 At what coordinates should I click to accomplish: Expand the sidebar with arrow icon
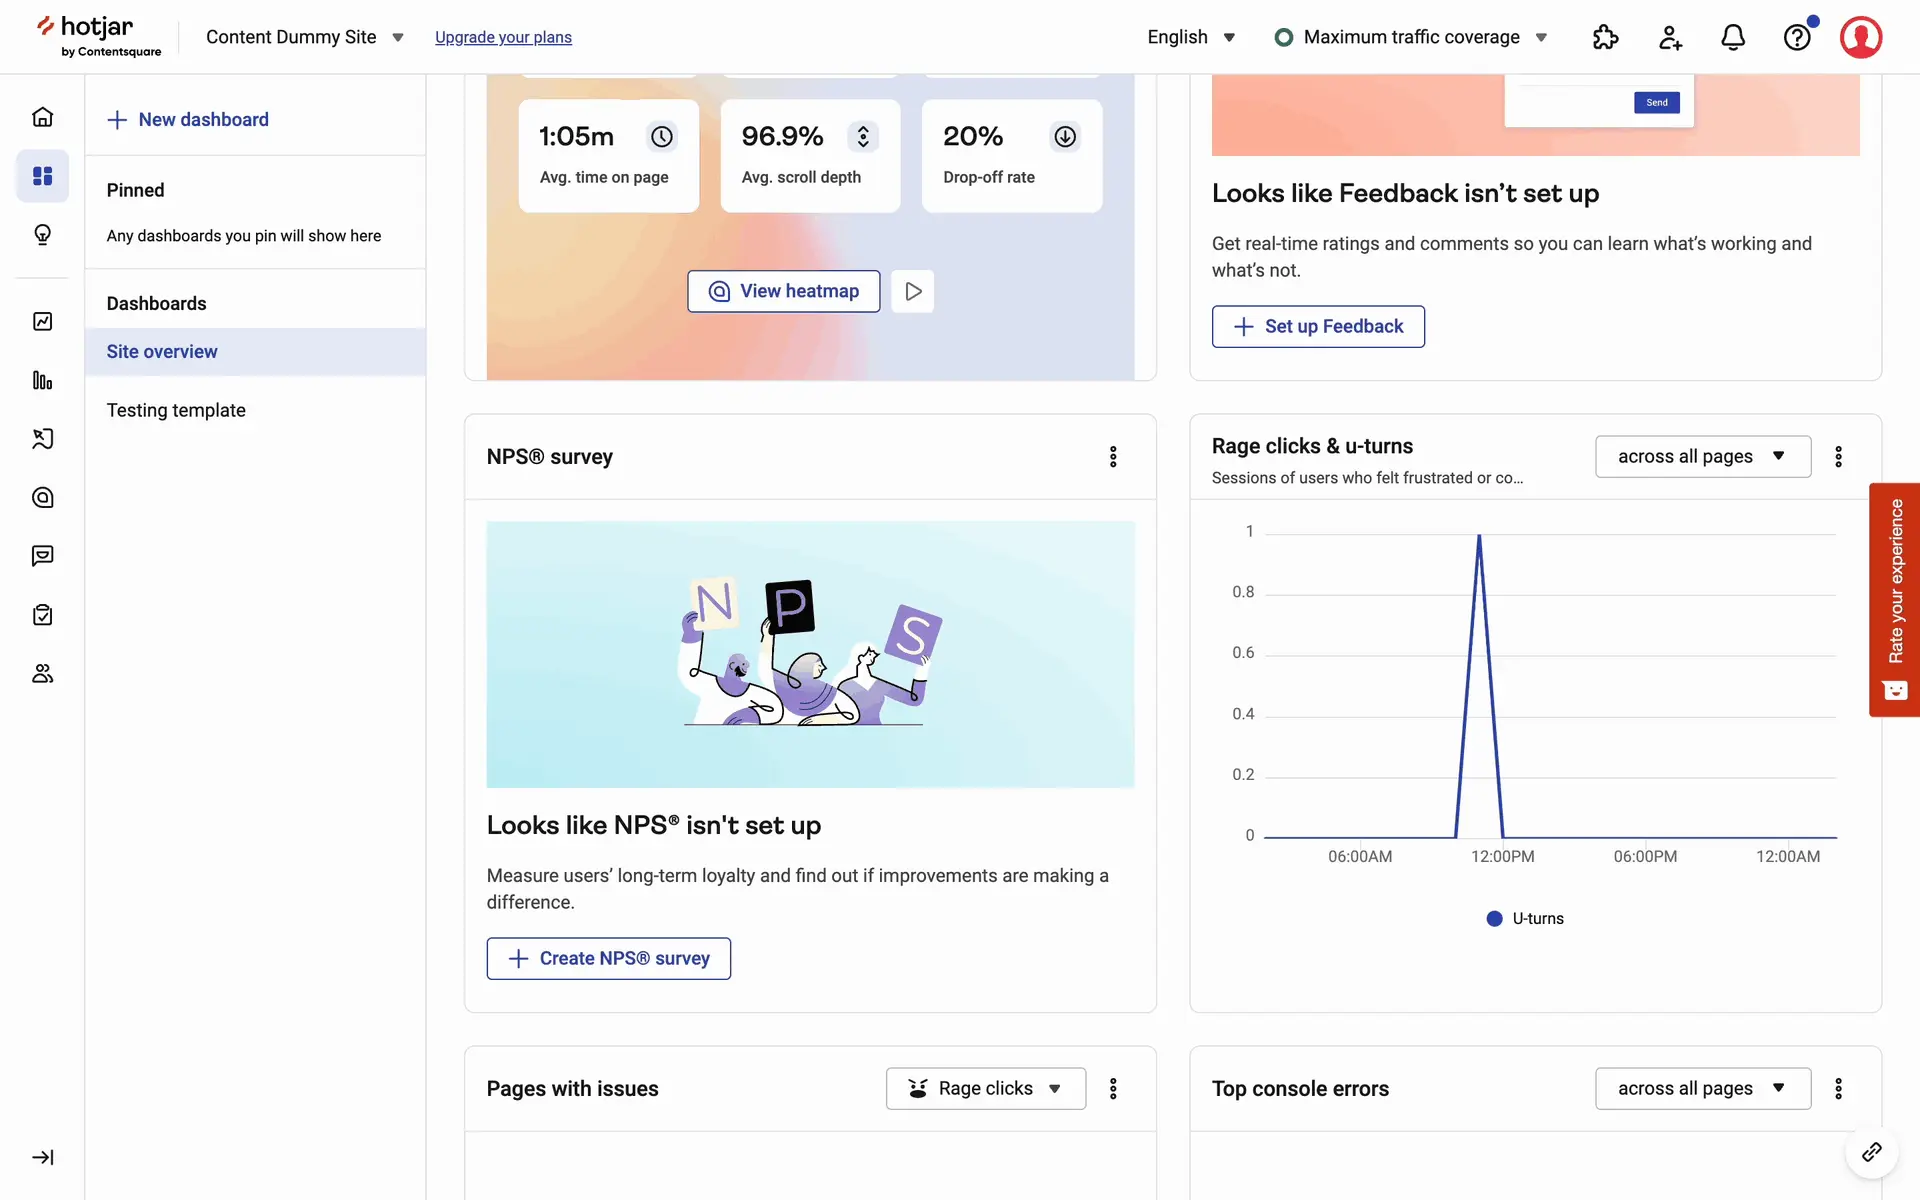tap(42, 1157)
